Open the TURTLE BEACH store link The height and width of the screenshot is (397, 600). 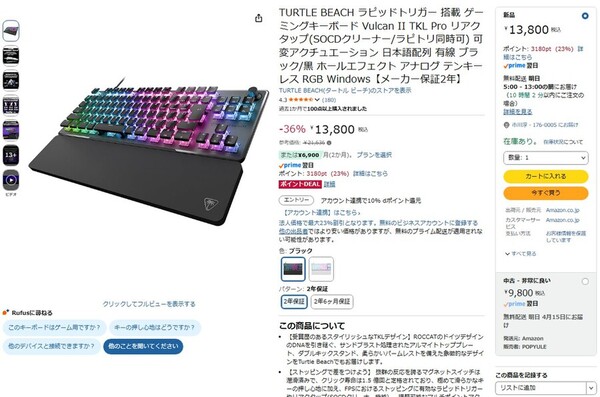[x=345, y=90]
